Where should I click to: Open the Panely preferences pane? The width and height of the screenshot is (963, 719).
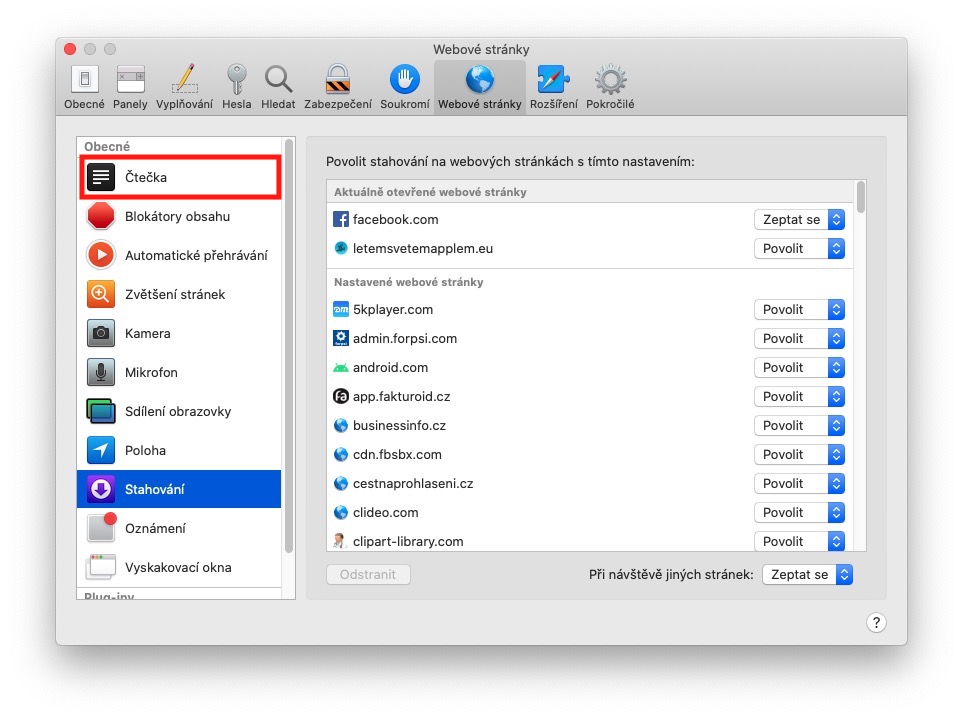tap(130, 87)
